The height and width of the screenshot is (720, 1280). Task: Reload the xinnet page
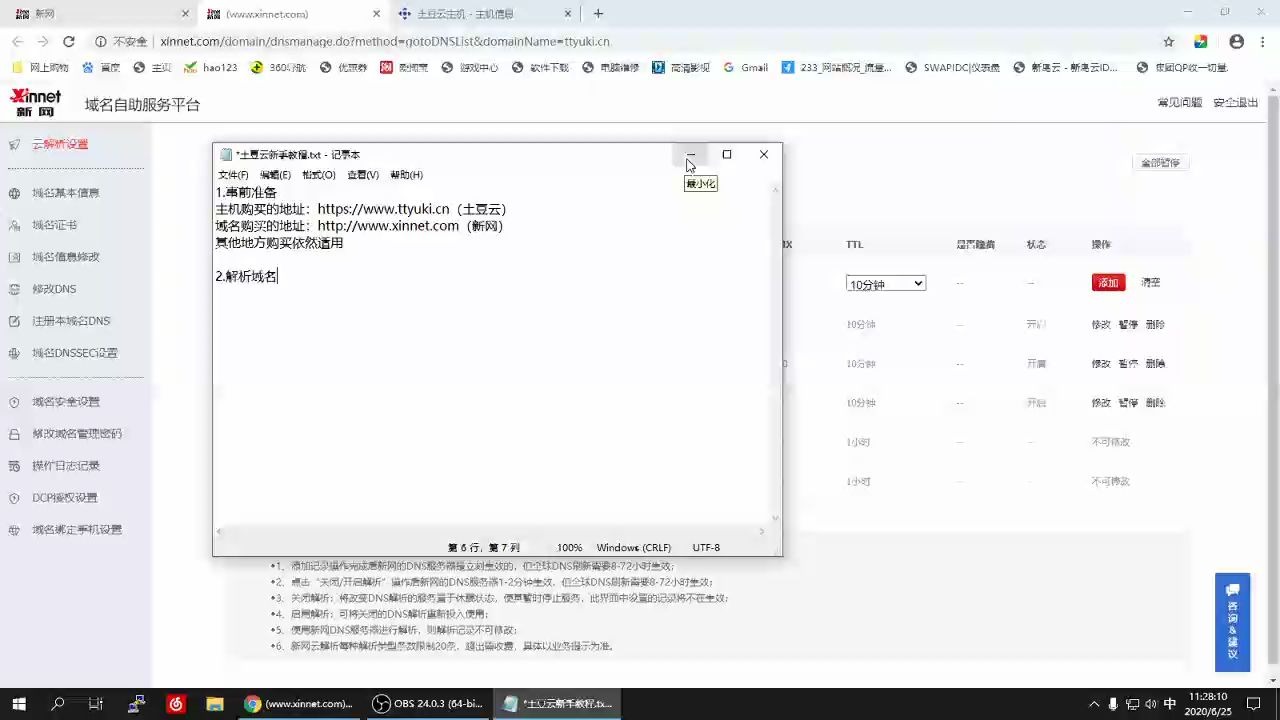69,42
